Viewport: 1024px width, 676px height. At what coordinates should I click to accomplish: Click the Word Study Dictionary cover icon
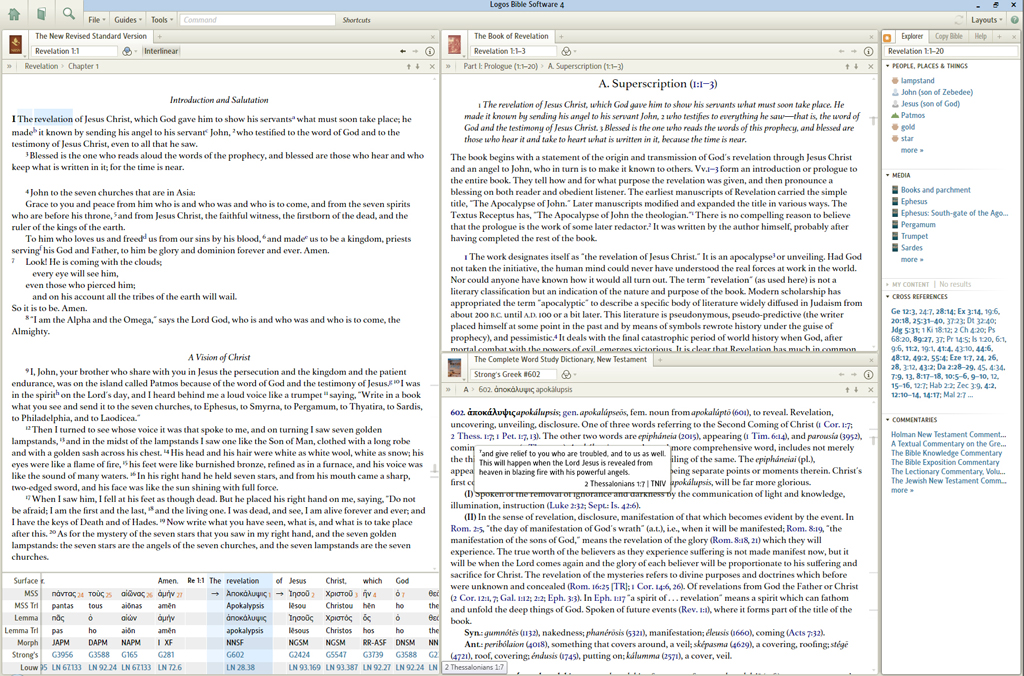(x=455, y=368)
